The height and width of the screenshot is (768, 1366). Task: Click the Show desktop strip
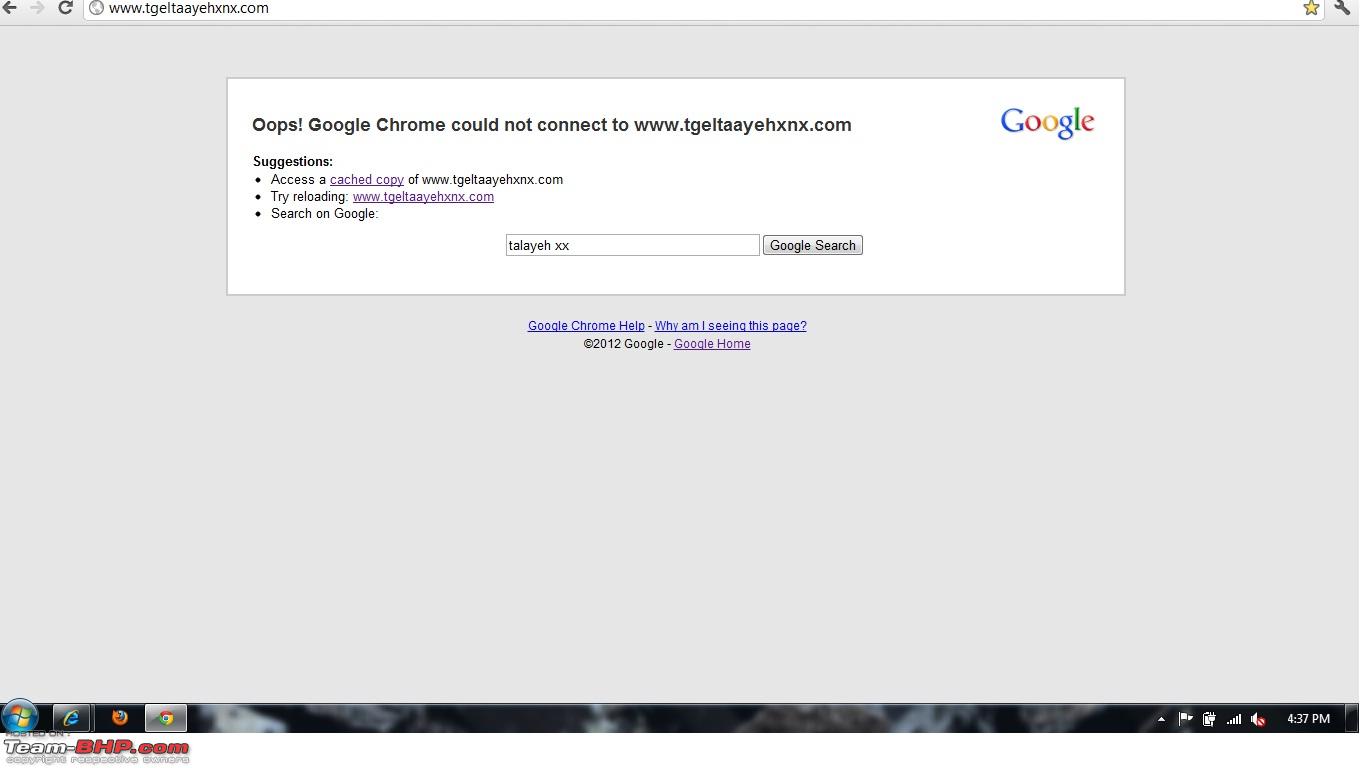click(x=1352, y=719)
